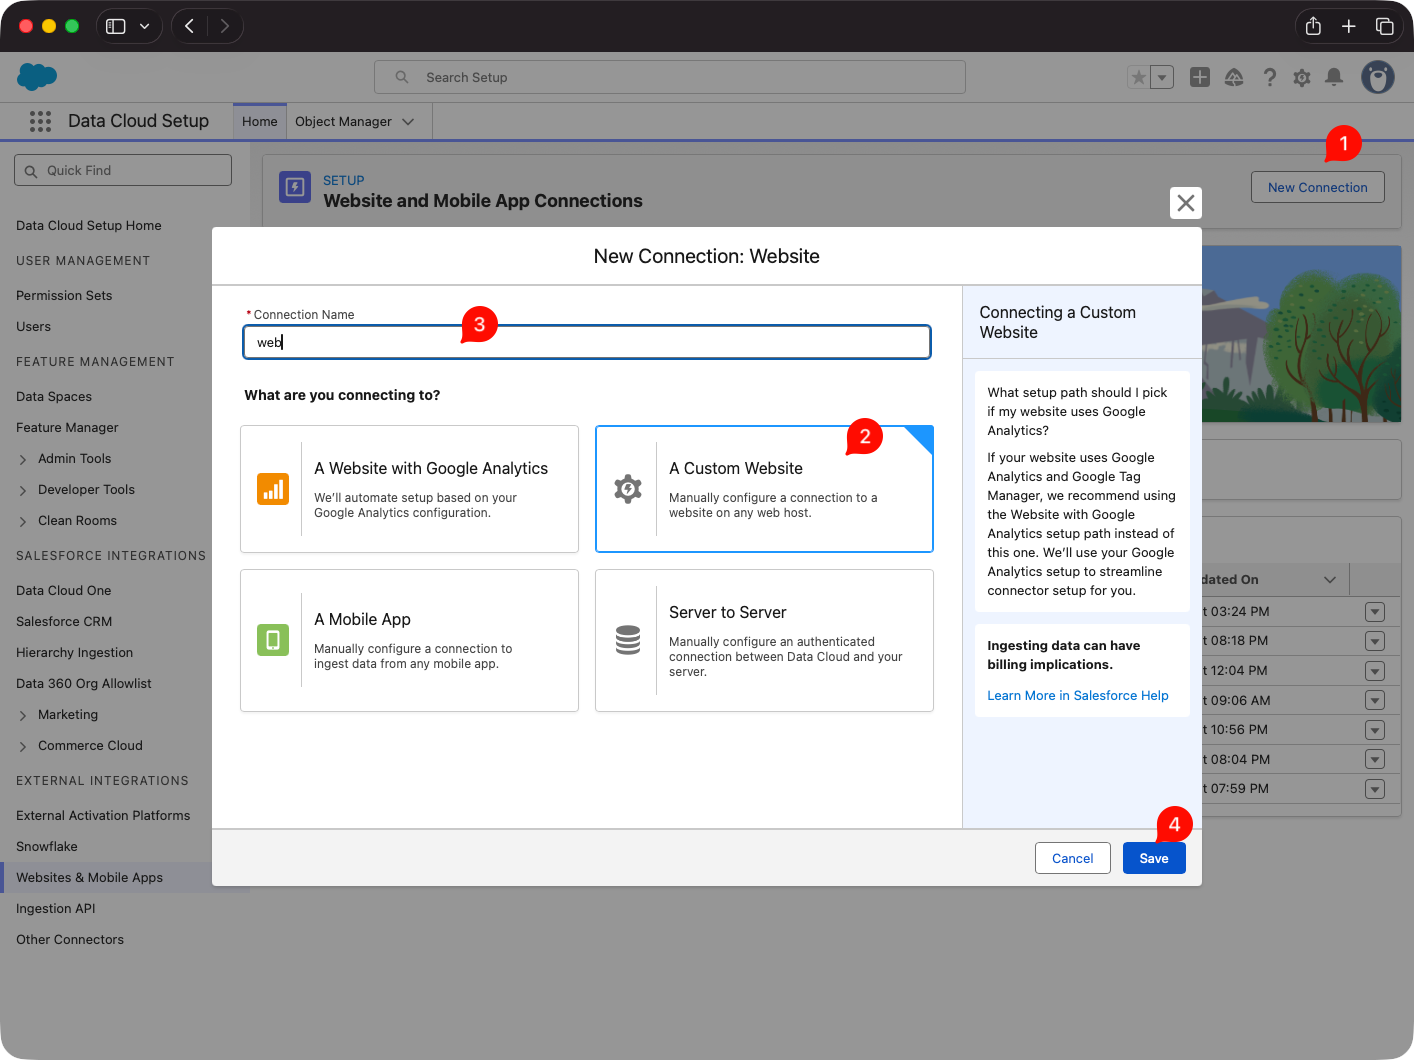Click the Salesforce cloud logo
Screen dimensions: 1414x1060
point(36,77)
